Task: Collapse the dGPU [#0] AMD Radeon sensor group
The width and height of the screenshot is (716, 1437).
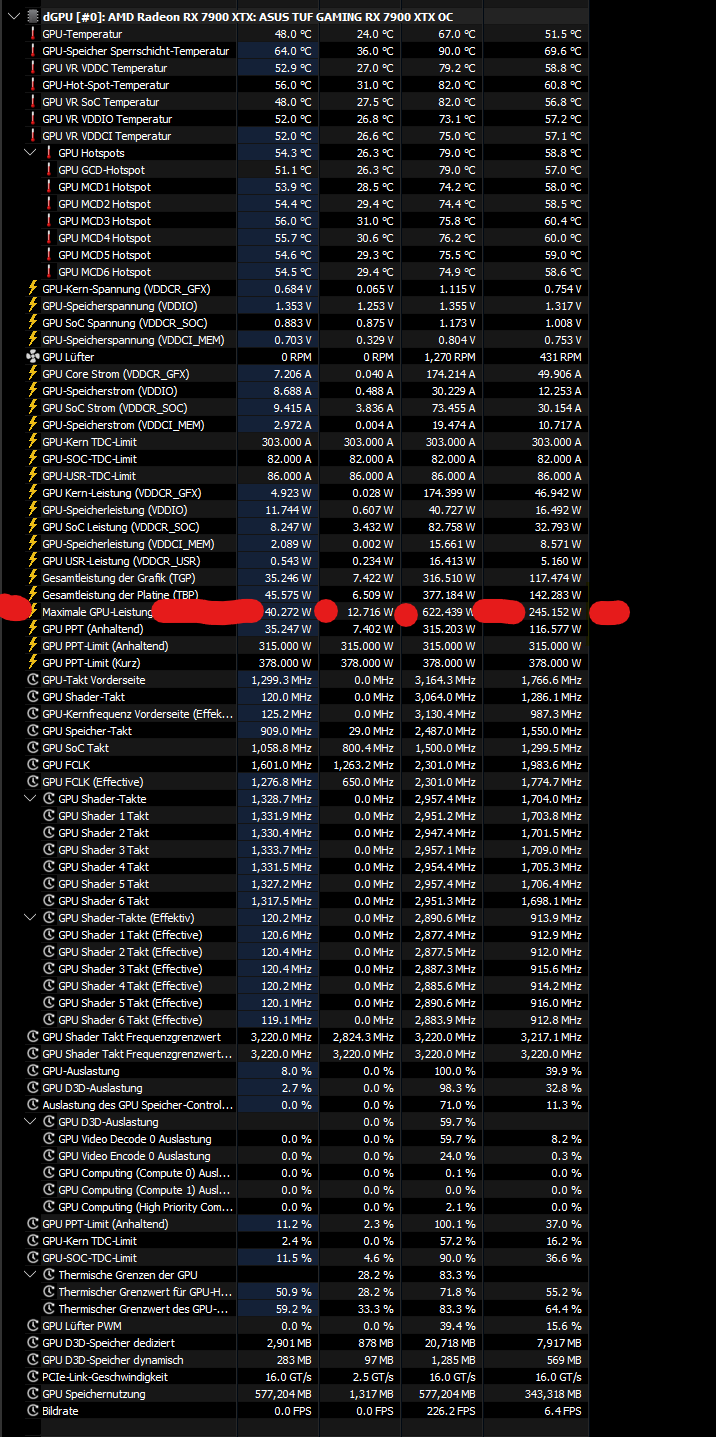Action: coord(12,17)
